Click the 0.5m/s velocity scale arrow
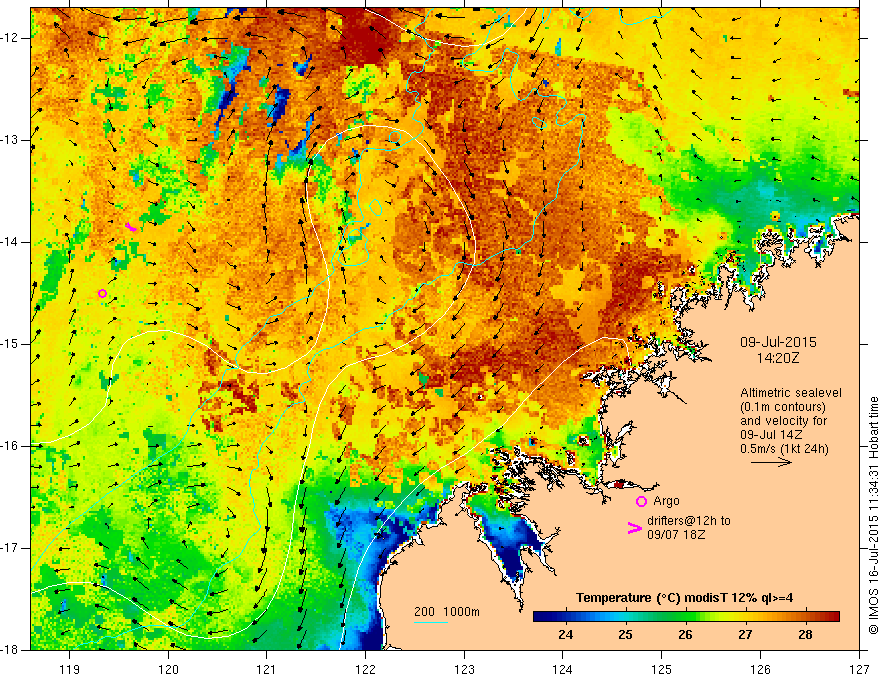880x680 pixels. (771, 462)
